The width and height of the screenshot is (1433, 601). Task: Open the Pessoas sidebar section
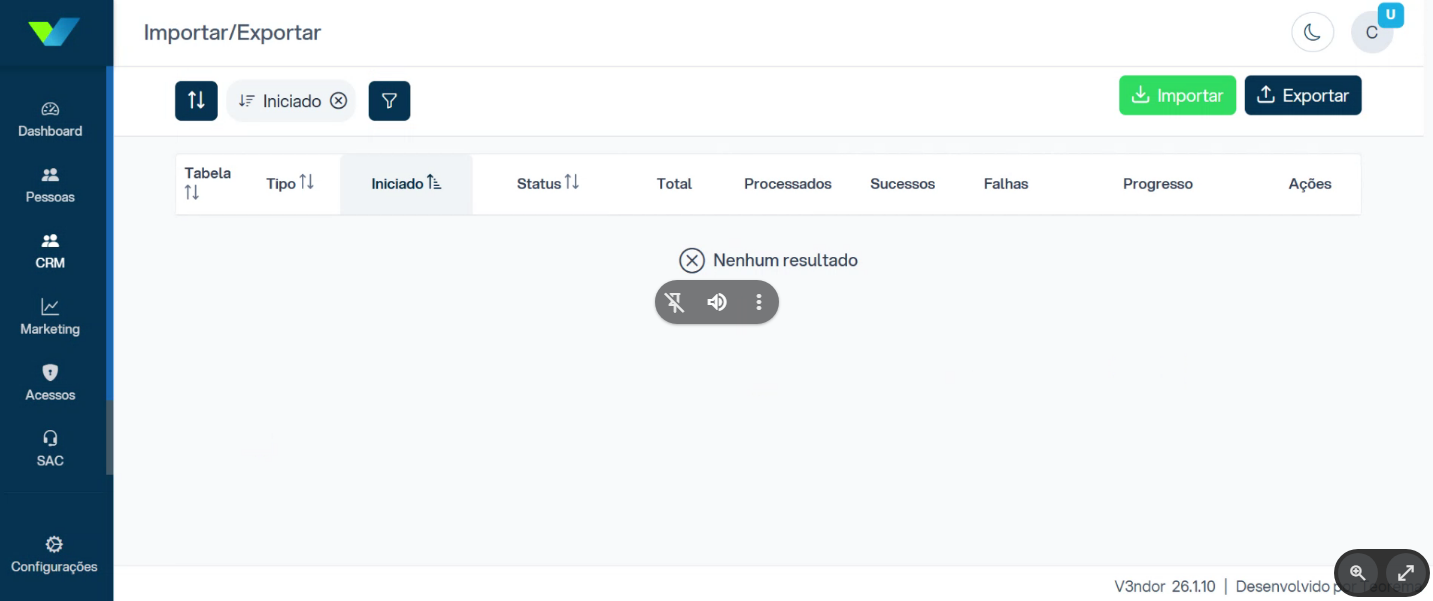50,185
